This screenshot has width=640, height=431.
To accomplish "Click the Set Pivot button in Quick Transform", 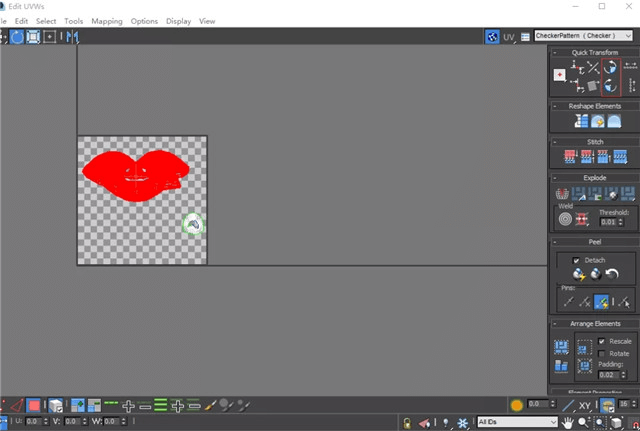I will pyautogui.click(x=560, y=75).
